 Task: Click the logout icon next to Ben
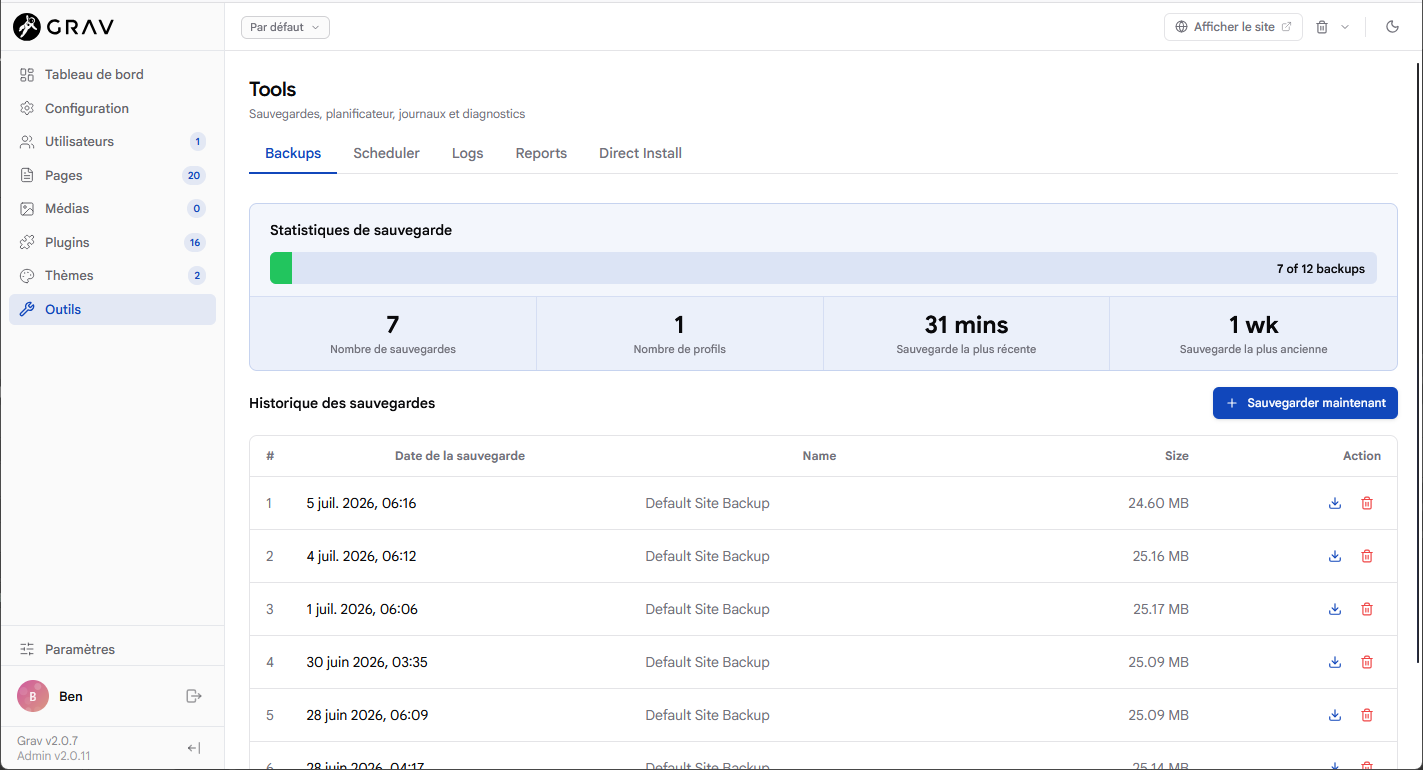(x=194, y=696)
